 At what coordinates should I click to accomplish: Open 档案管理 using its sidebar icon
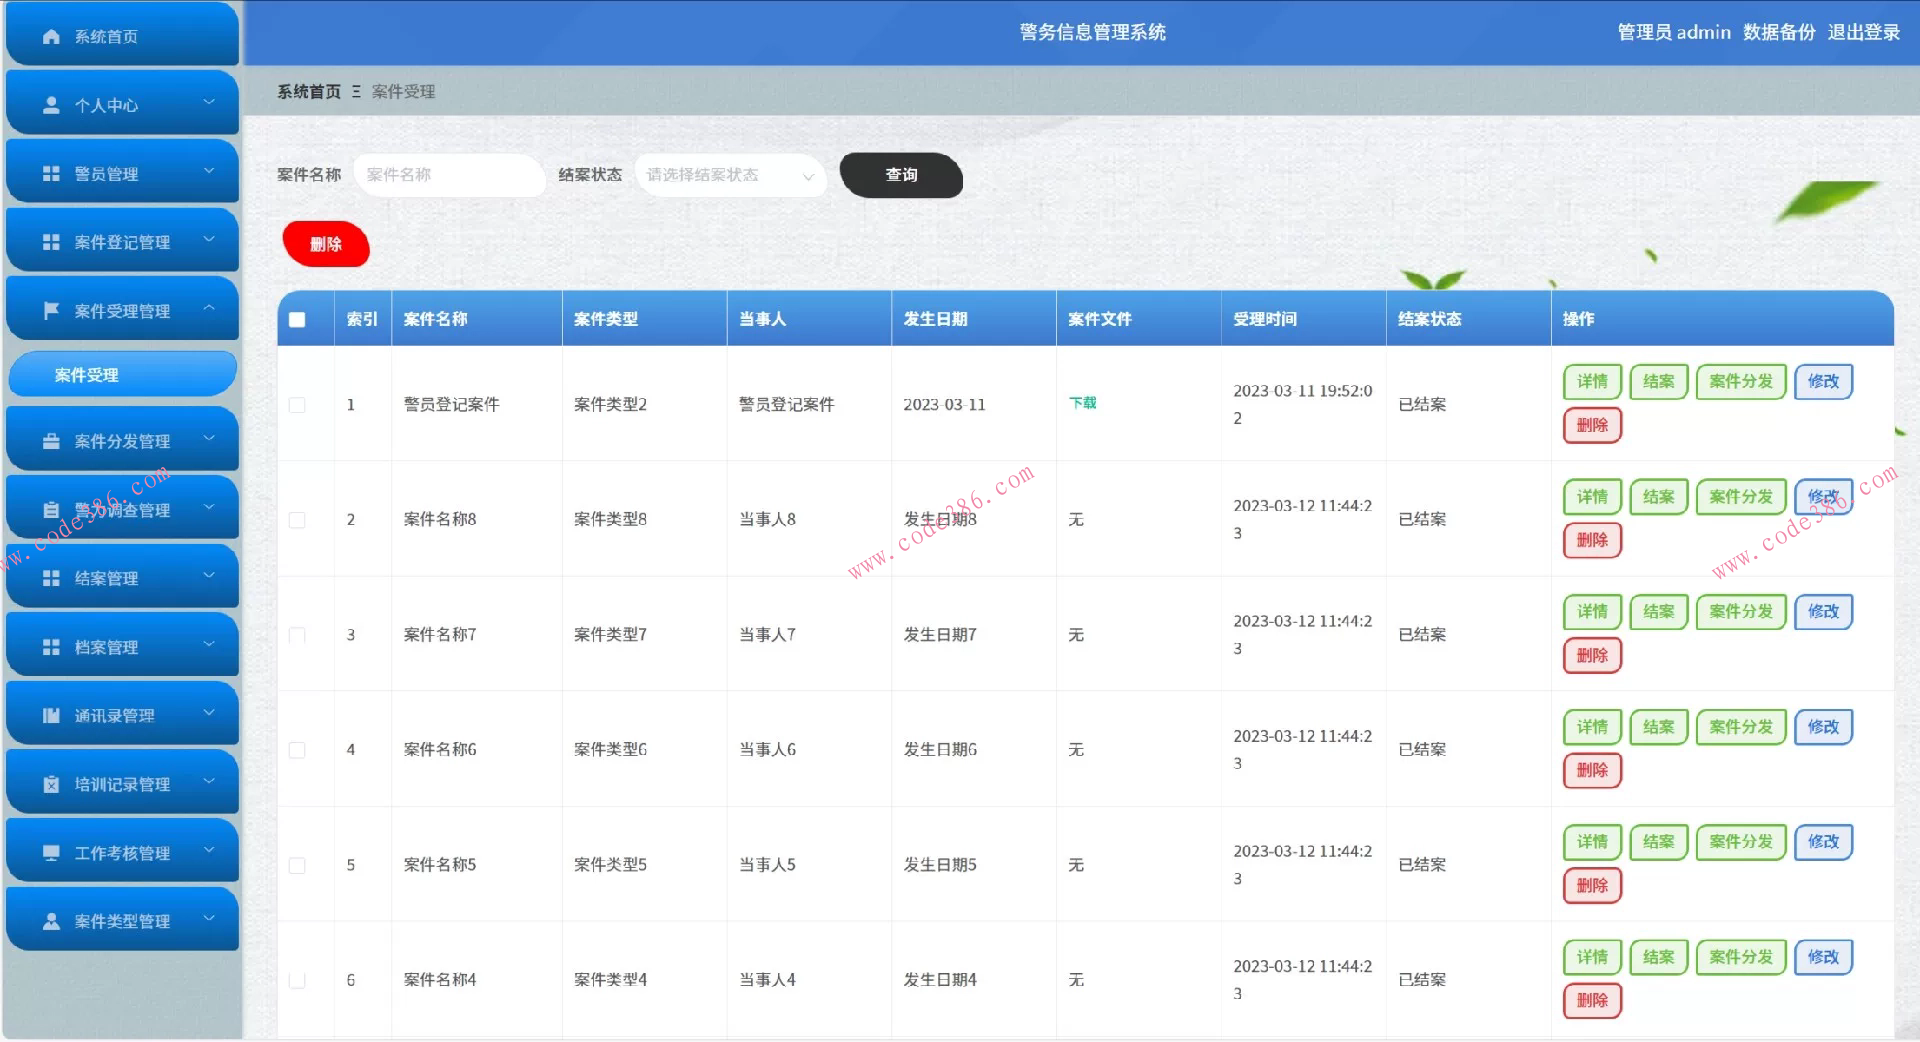pyautogui.click(x=51, y=646)
